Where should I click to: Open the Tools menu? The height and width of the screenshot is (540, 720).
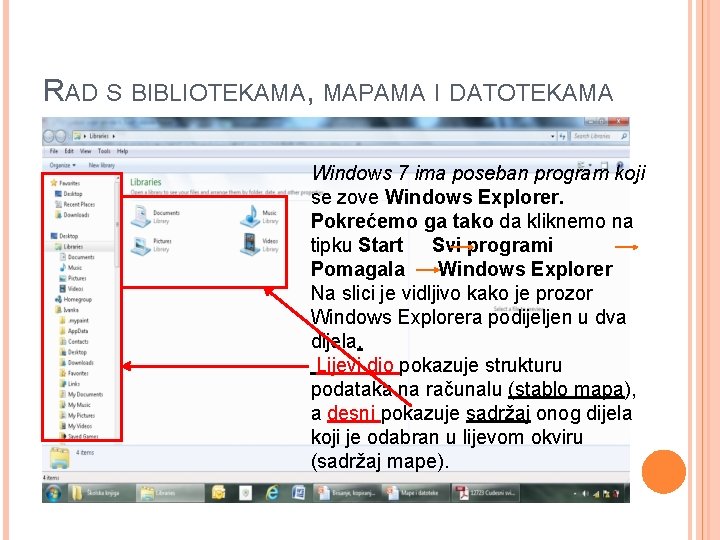104,151
